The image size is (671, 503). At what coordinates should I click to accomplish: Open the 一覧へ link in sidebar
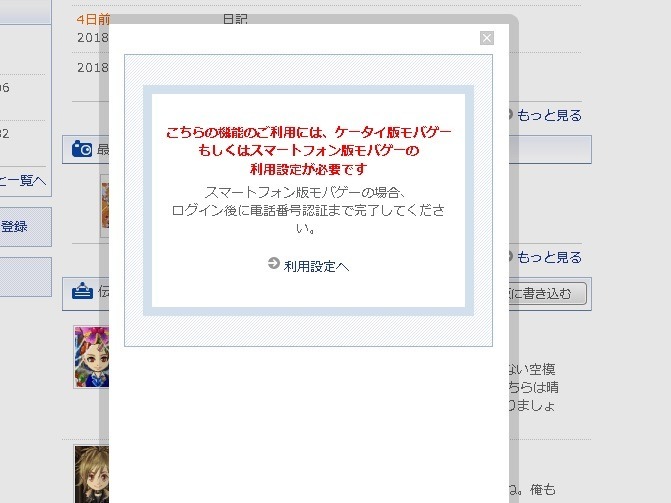point(23,181)
